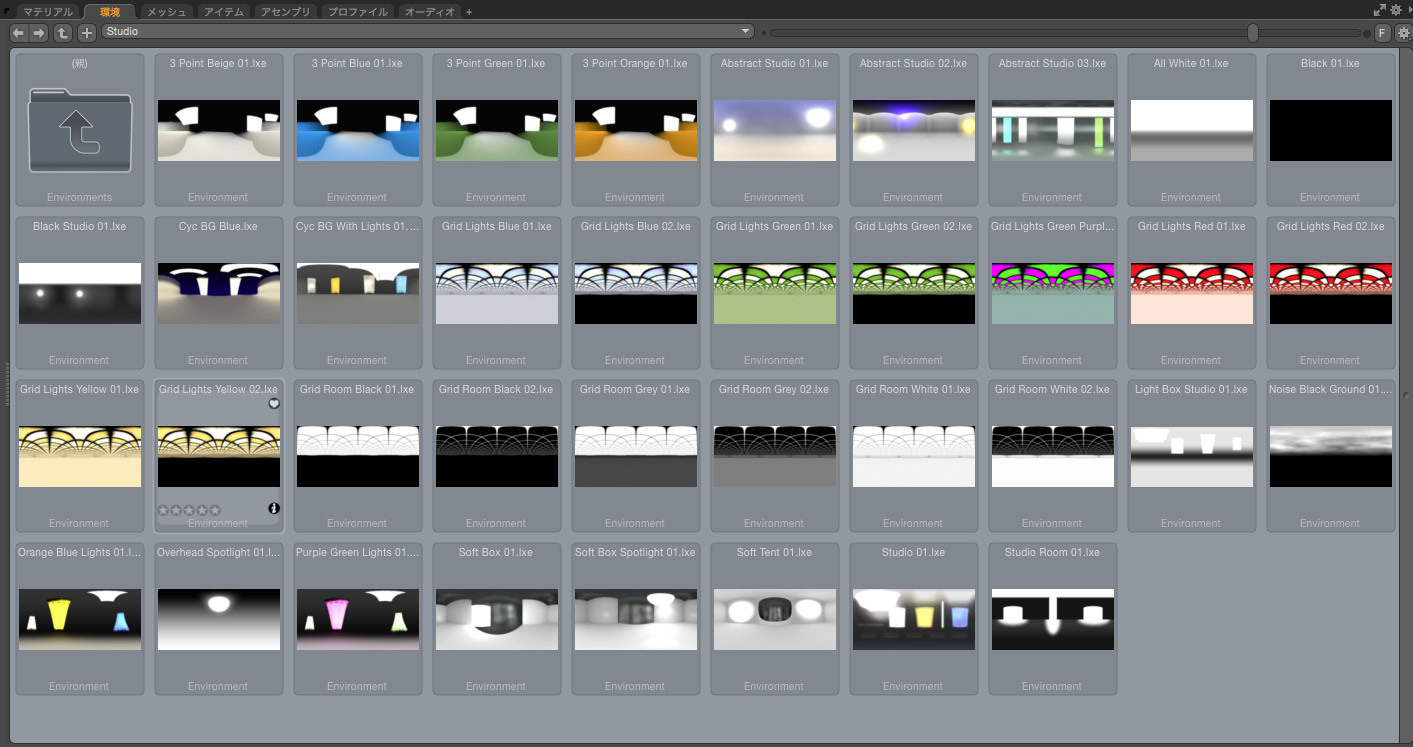Pick Grid Lights Green 02 preset
The height and width of the screenshot is (747, 1413).
point(913,293)
